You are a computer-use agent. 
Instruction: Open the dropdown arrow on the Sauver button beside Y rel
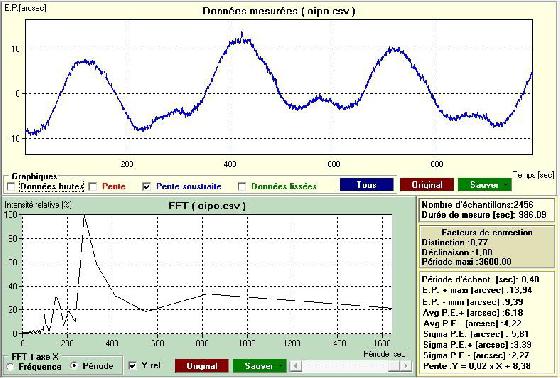pos(282,366)
